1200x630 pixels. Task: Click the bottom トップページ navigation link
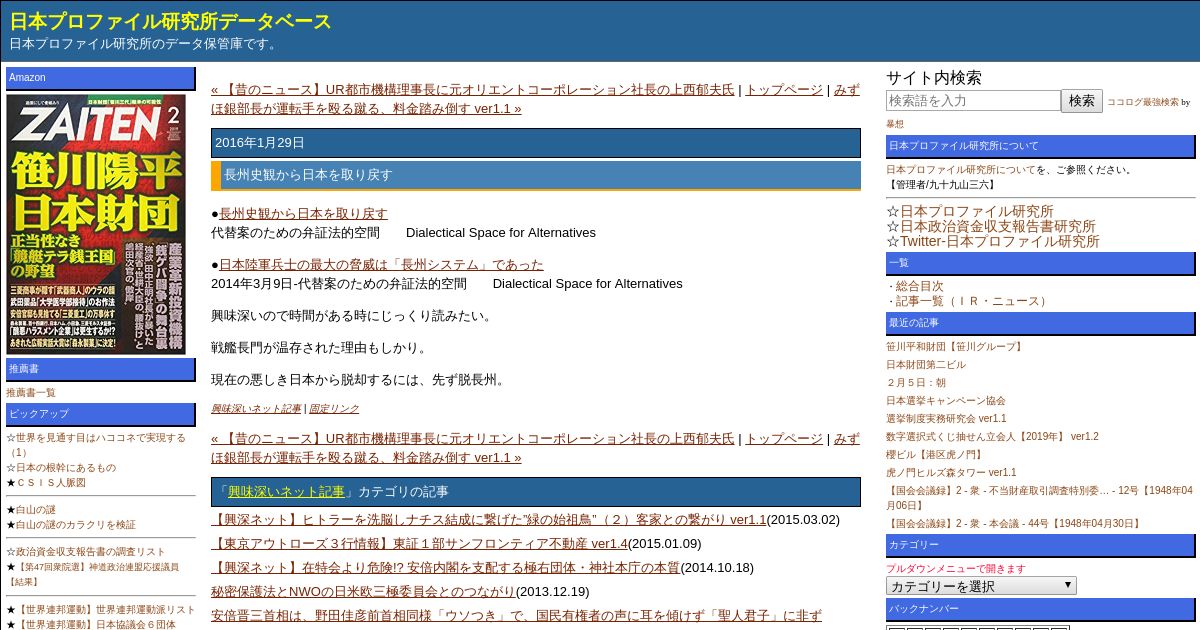tap(784, 438)
